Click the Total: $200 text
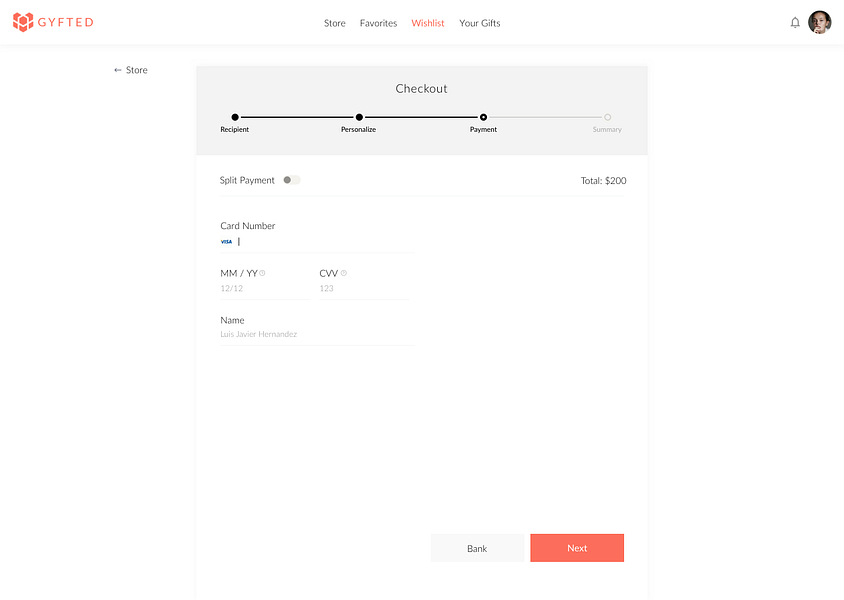844x600 pixels. point(603,181)
